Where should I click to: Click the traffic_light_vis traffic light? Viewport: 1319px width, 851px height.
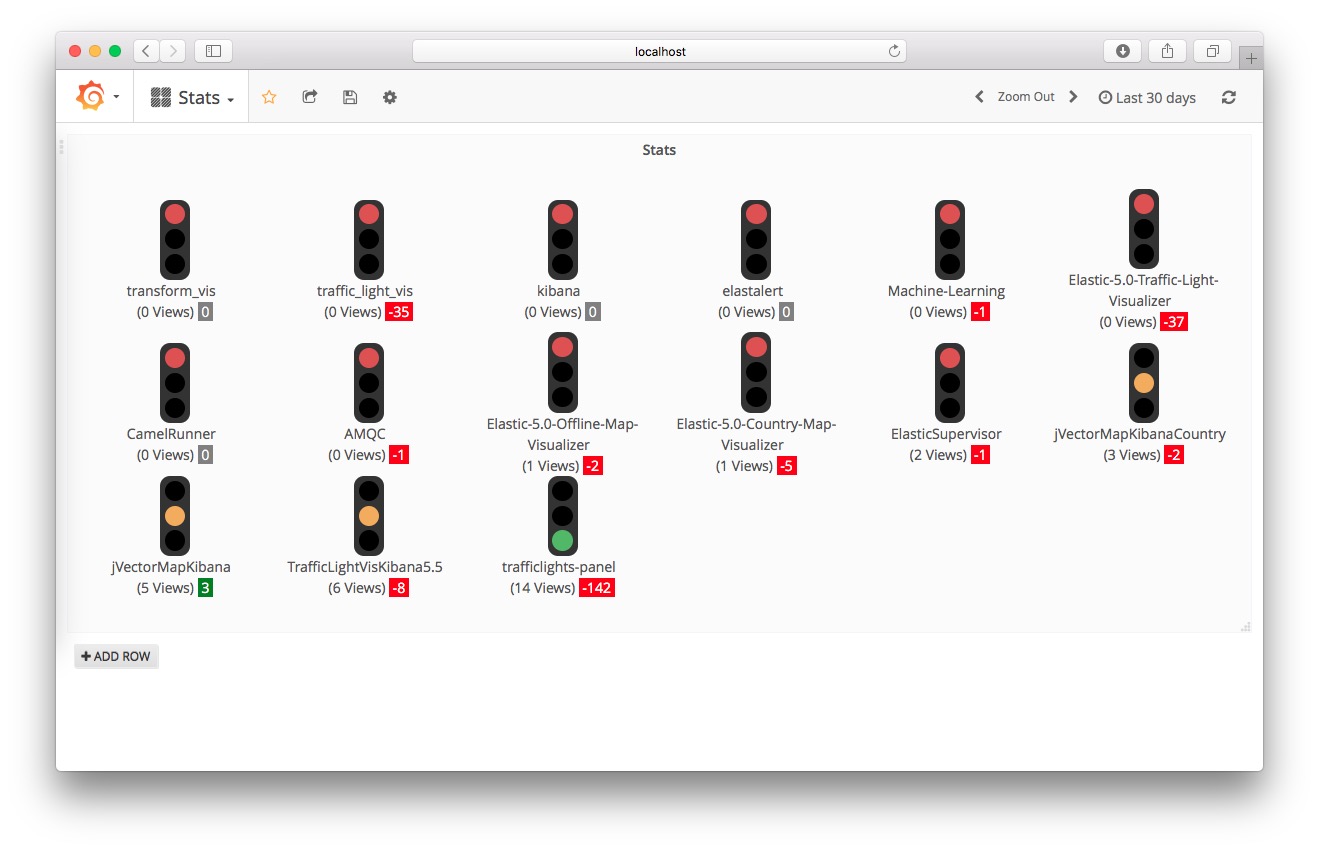coord(369,239)
